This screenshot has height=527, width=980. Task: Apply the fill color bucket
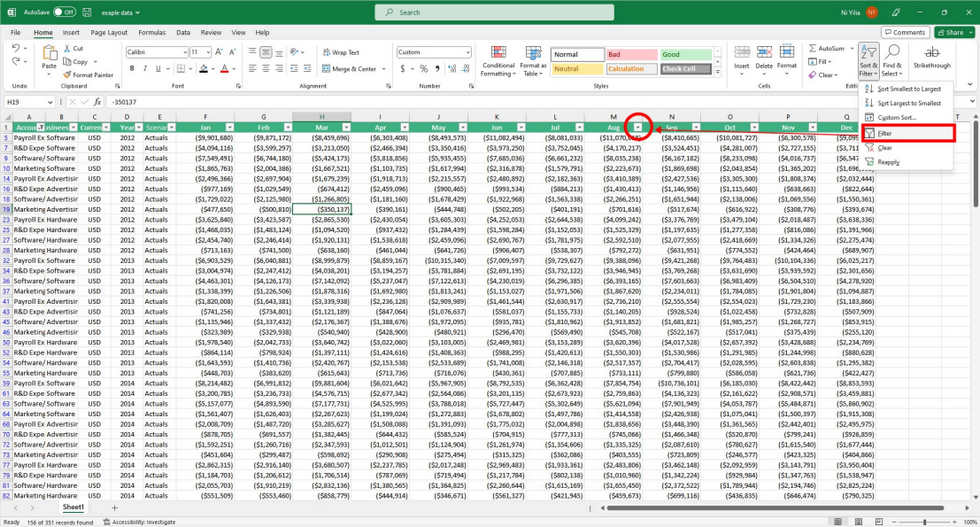coord(203,69)
